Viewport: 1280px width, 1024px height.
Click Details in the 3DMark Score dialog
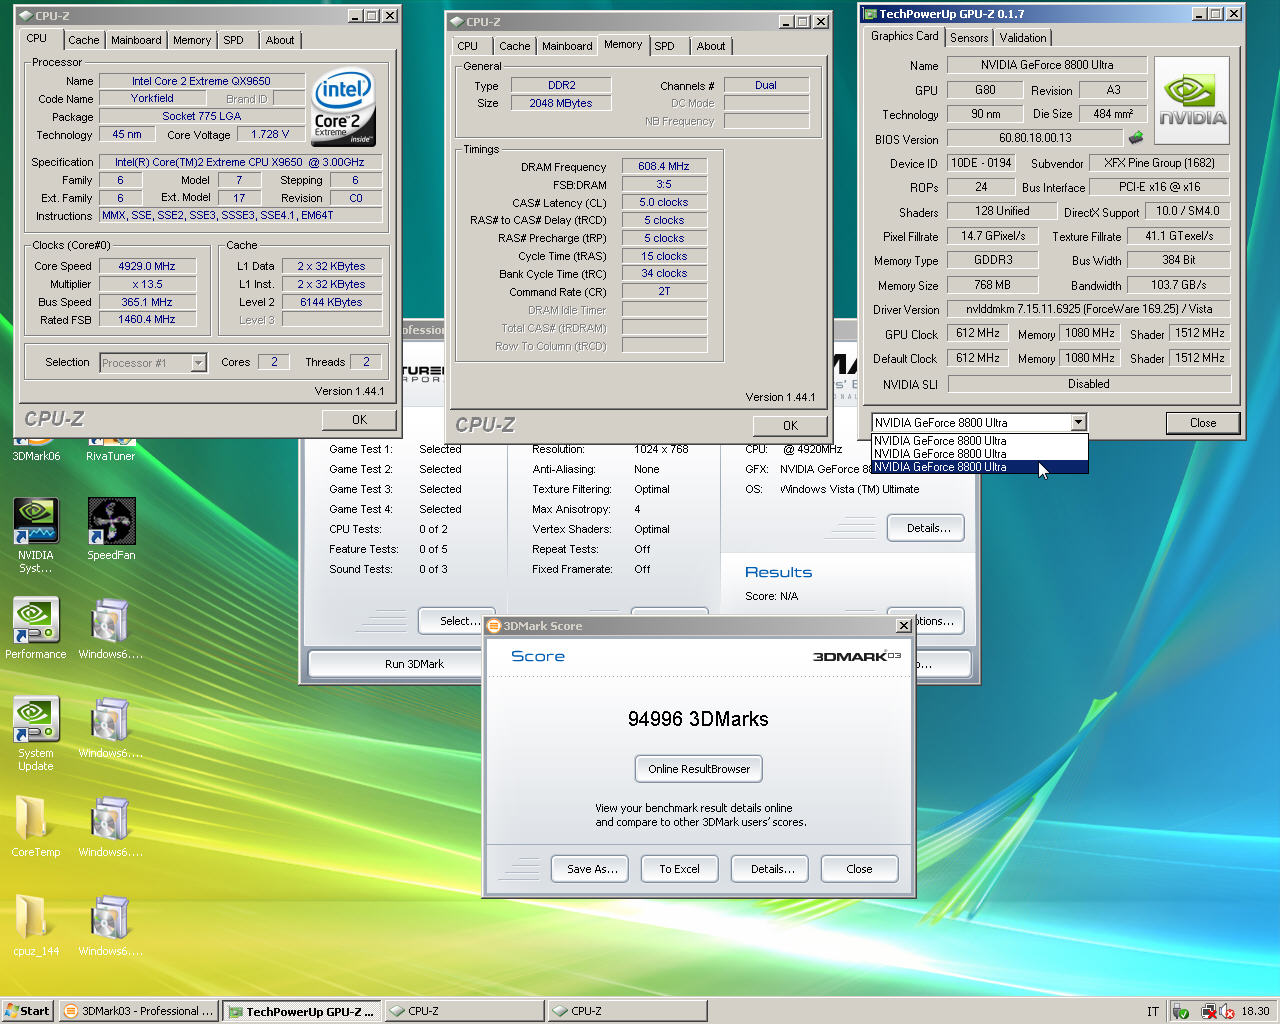point(770,869)
